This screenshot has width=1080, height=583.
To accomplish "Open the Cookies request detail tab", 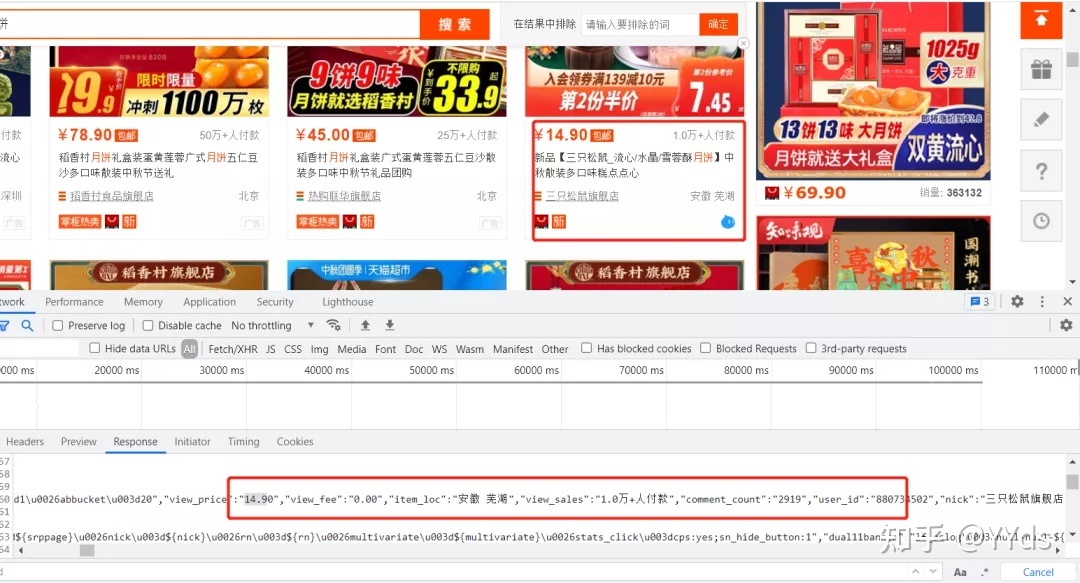I will coord(295,442).
